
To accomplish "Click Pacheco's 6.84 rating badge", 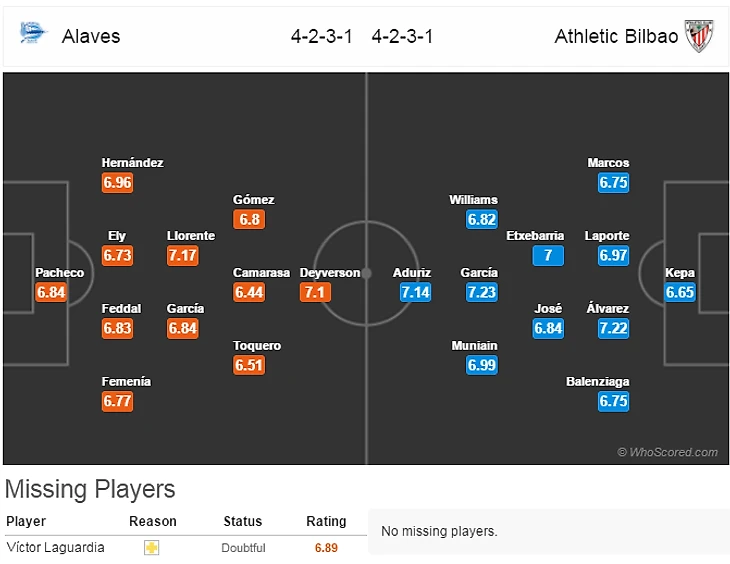I will coord(51,292).
